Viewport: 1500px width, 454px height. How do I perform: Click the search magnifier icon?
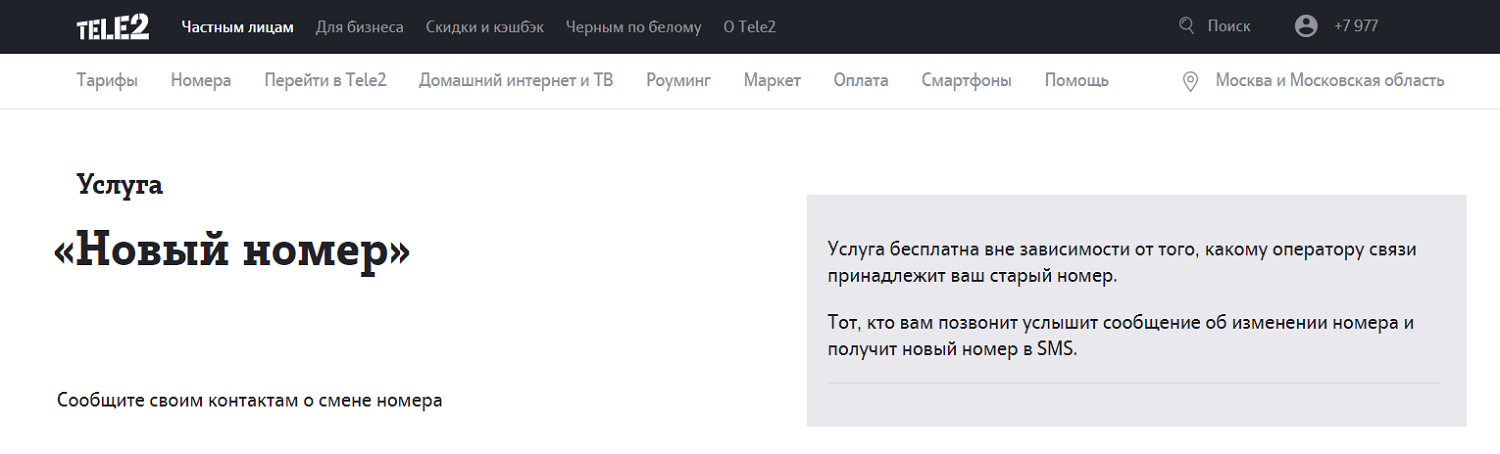tap(1187, 26)
